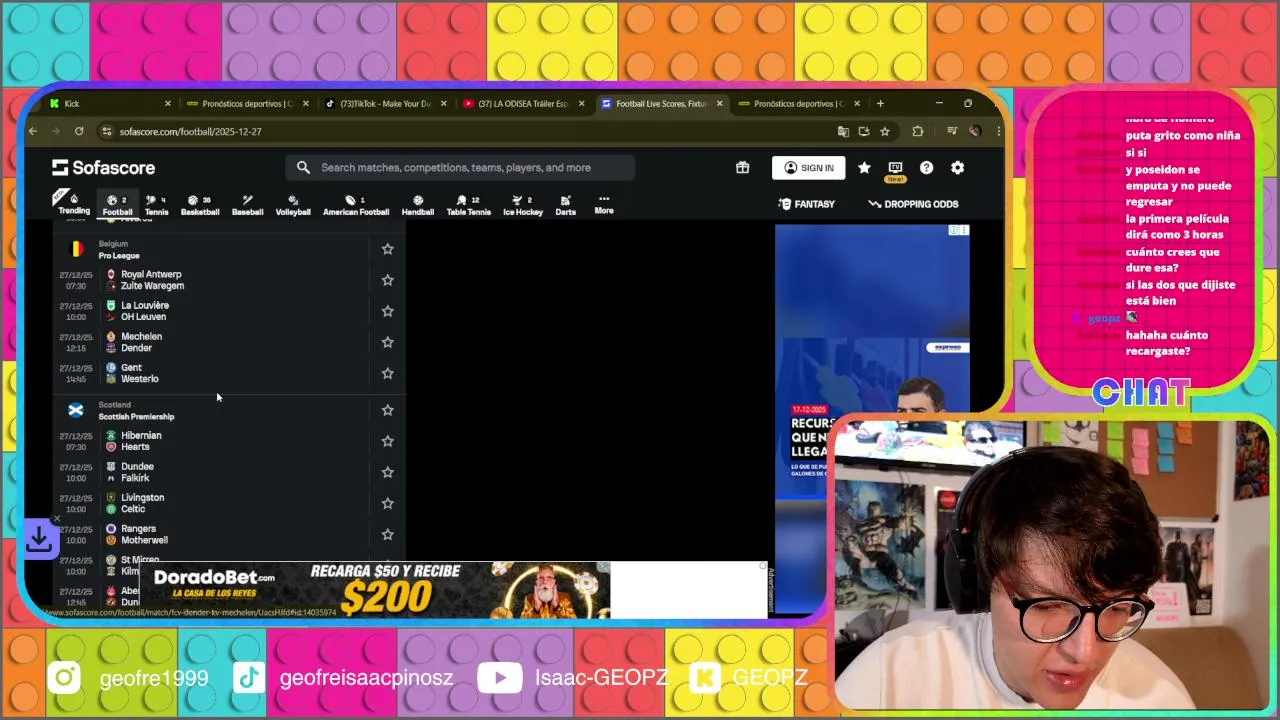Star the Hibernian vs Hearts match
Image resolution: width=1280 pixels, height=720 pixels.
(x=387, y=441)
